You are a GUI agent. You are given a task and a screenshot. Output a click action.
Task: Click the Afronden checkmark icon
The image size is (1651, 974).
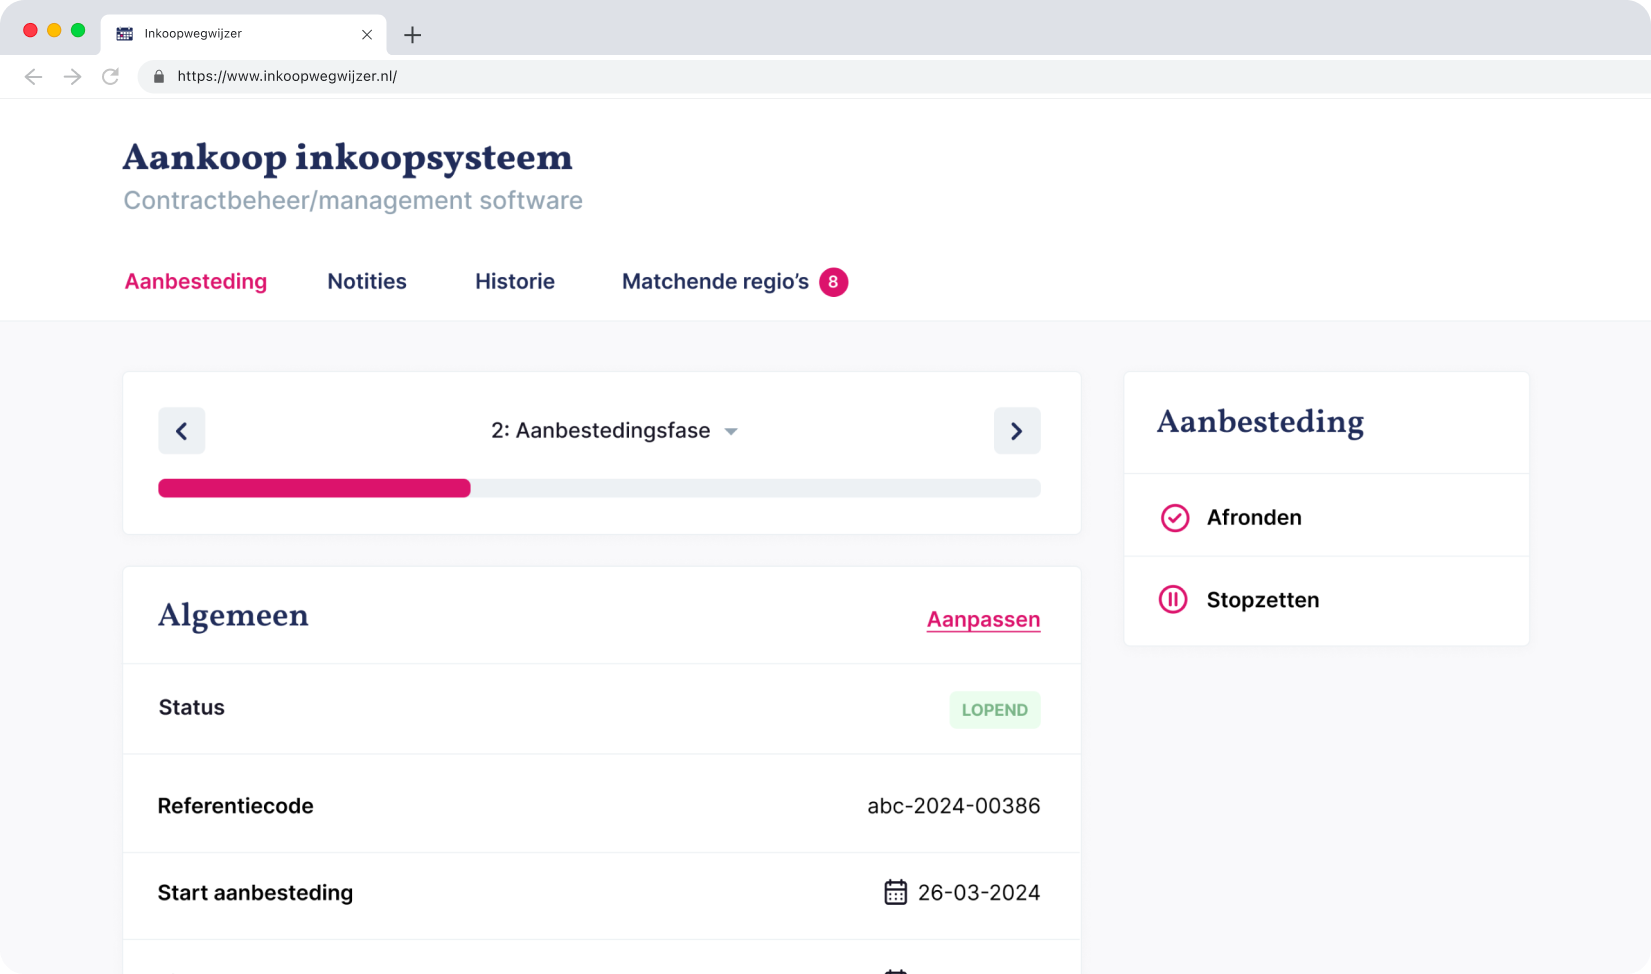coord(1174,518)
